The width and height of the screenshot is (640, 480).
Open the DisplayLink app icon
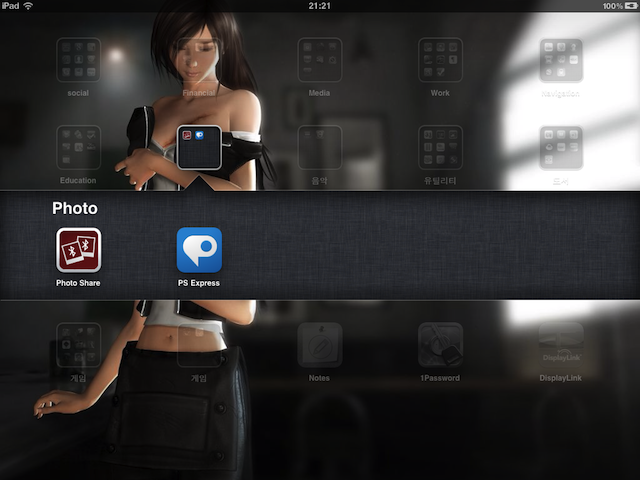click(561, 345)
